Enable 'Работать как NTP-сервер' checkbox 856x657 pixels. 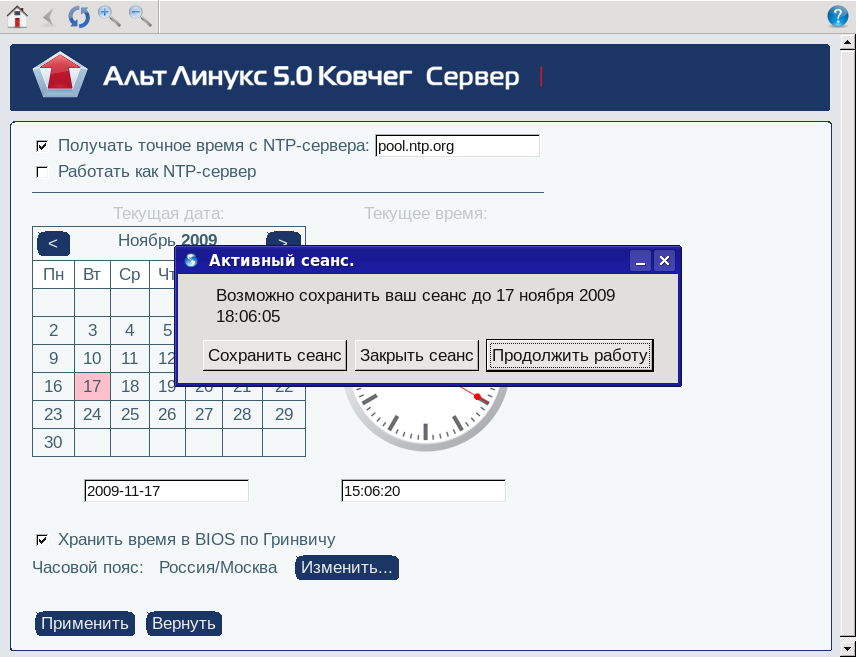[42, 172]
